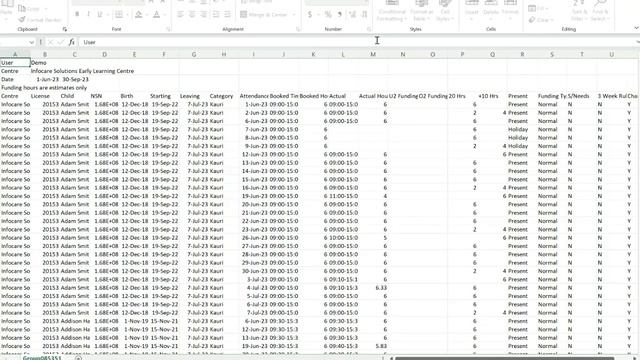Select cell containing 'Demo'

tap(45, 63)
